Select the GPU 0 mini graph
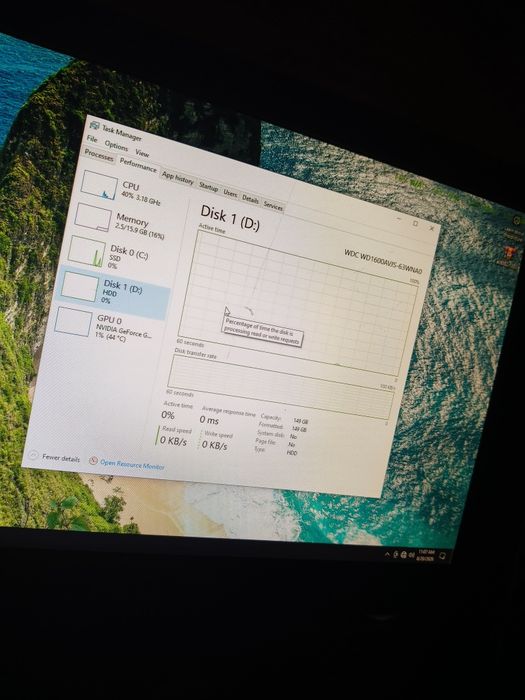Screen dimensions: 525x700 coord(73,321)
